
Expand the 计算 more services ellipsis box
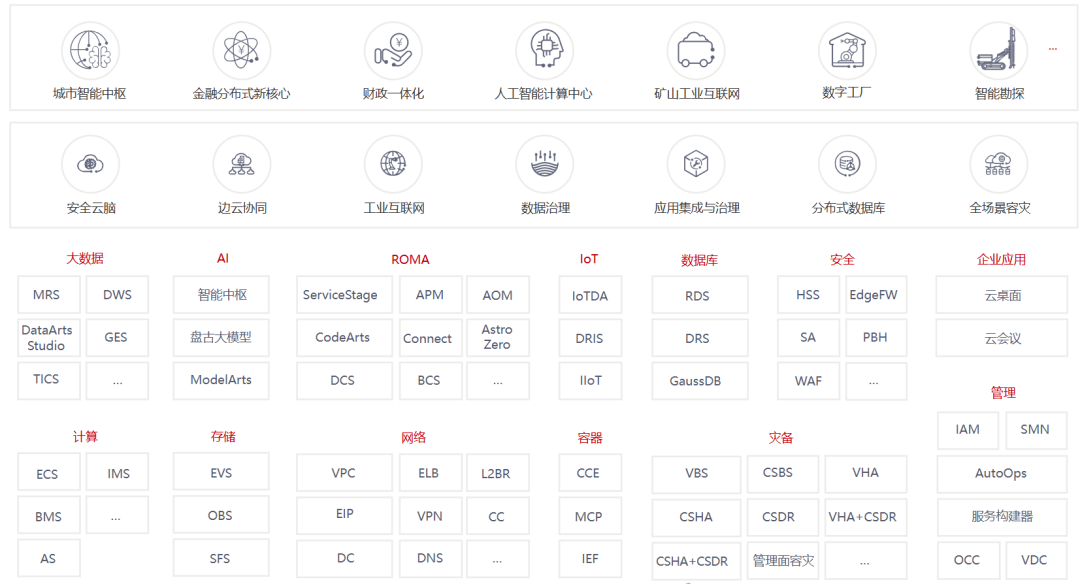(x=117, y=515)
